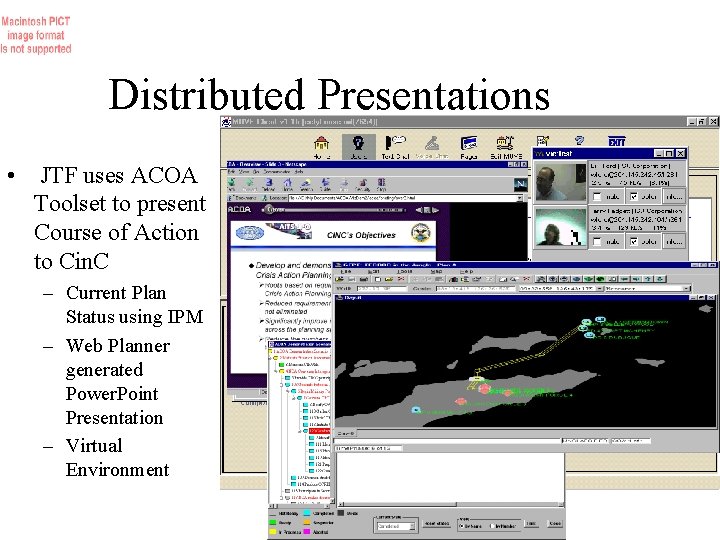This screenshot has width=720, height=540.
Task: Expand the last red tree node at bottom
Action: point(282,497)
